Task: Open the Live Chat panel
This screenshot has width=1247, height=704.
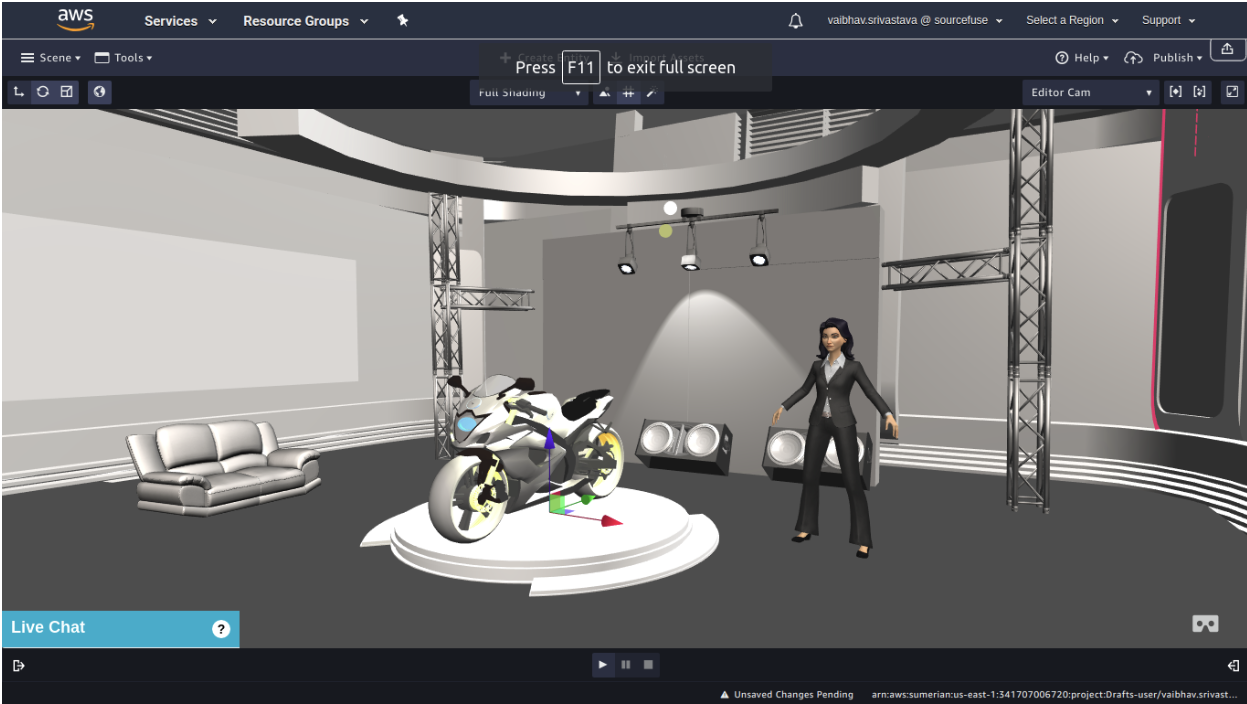Action: [120, 628]
